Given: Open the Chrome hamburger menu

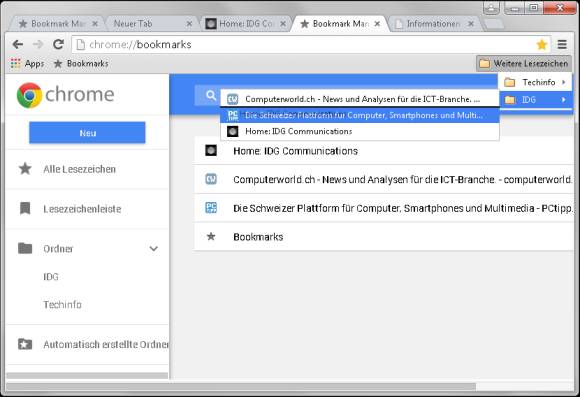Looking at the screenshot, I should [x=562, y=44].
